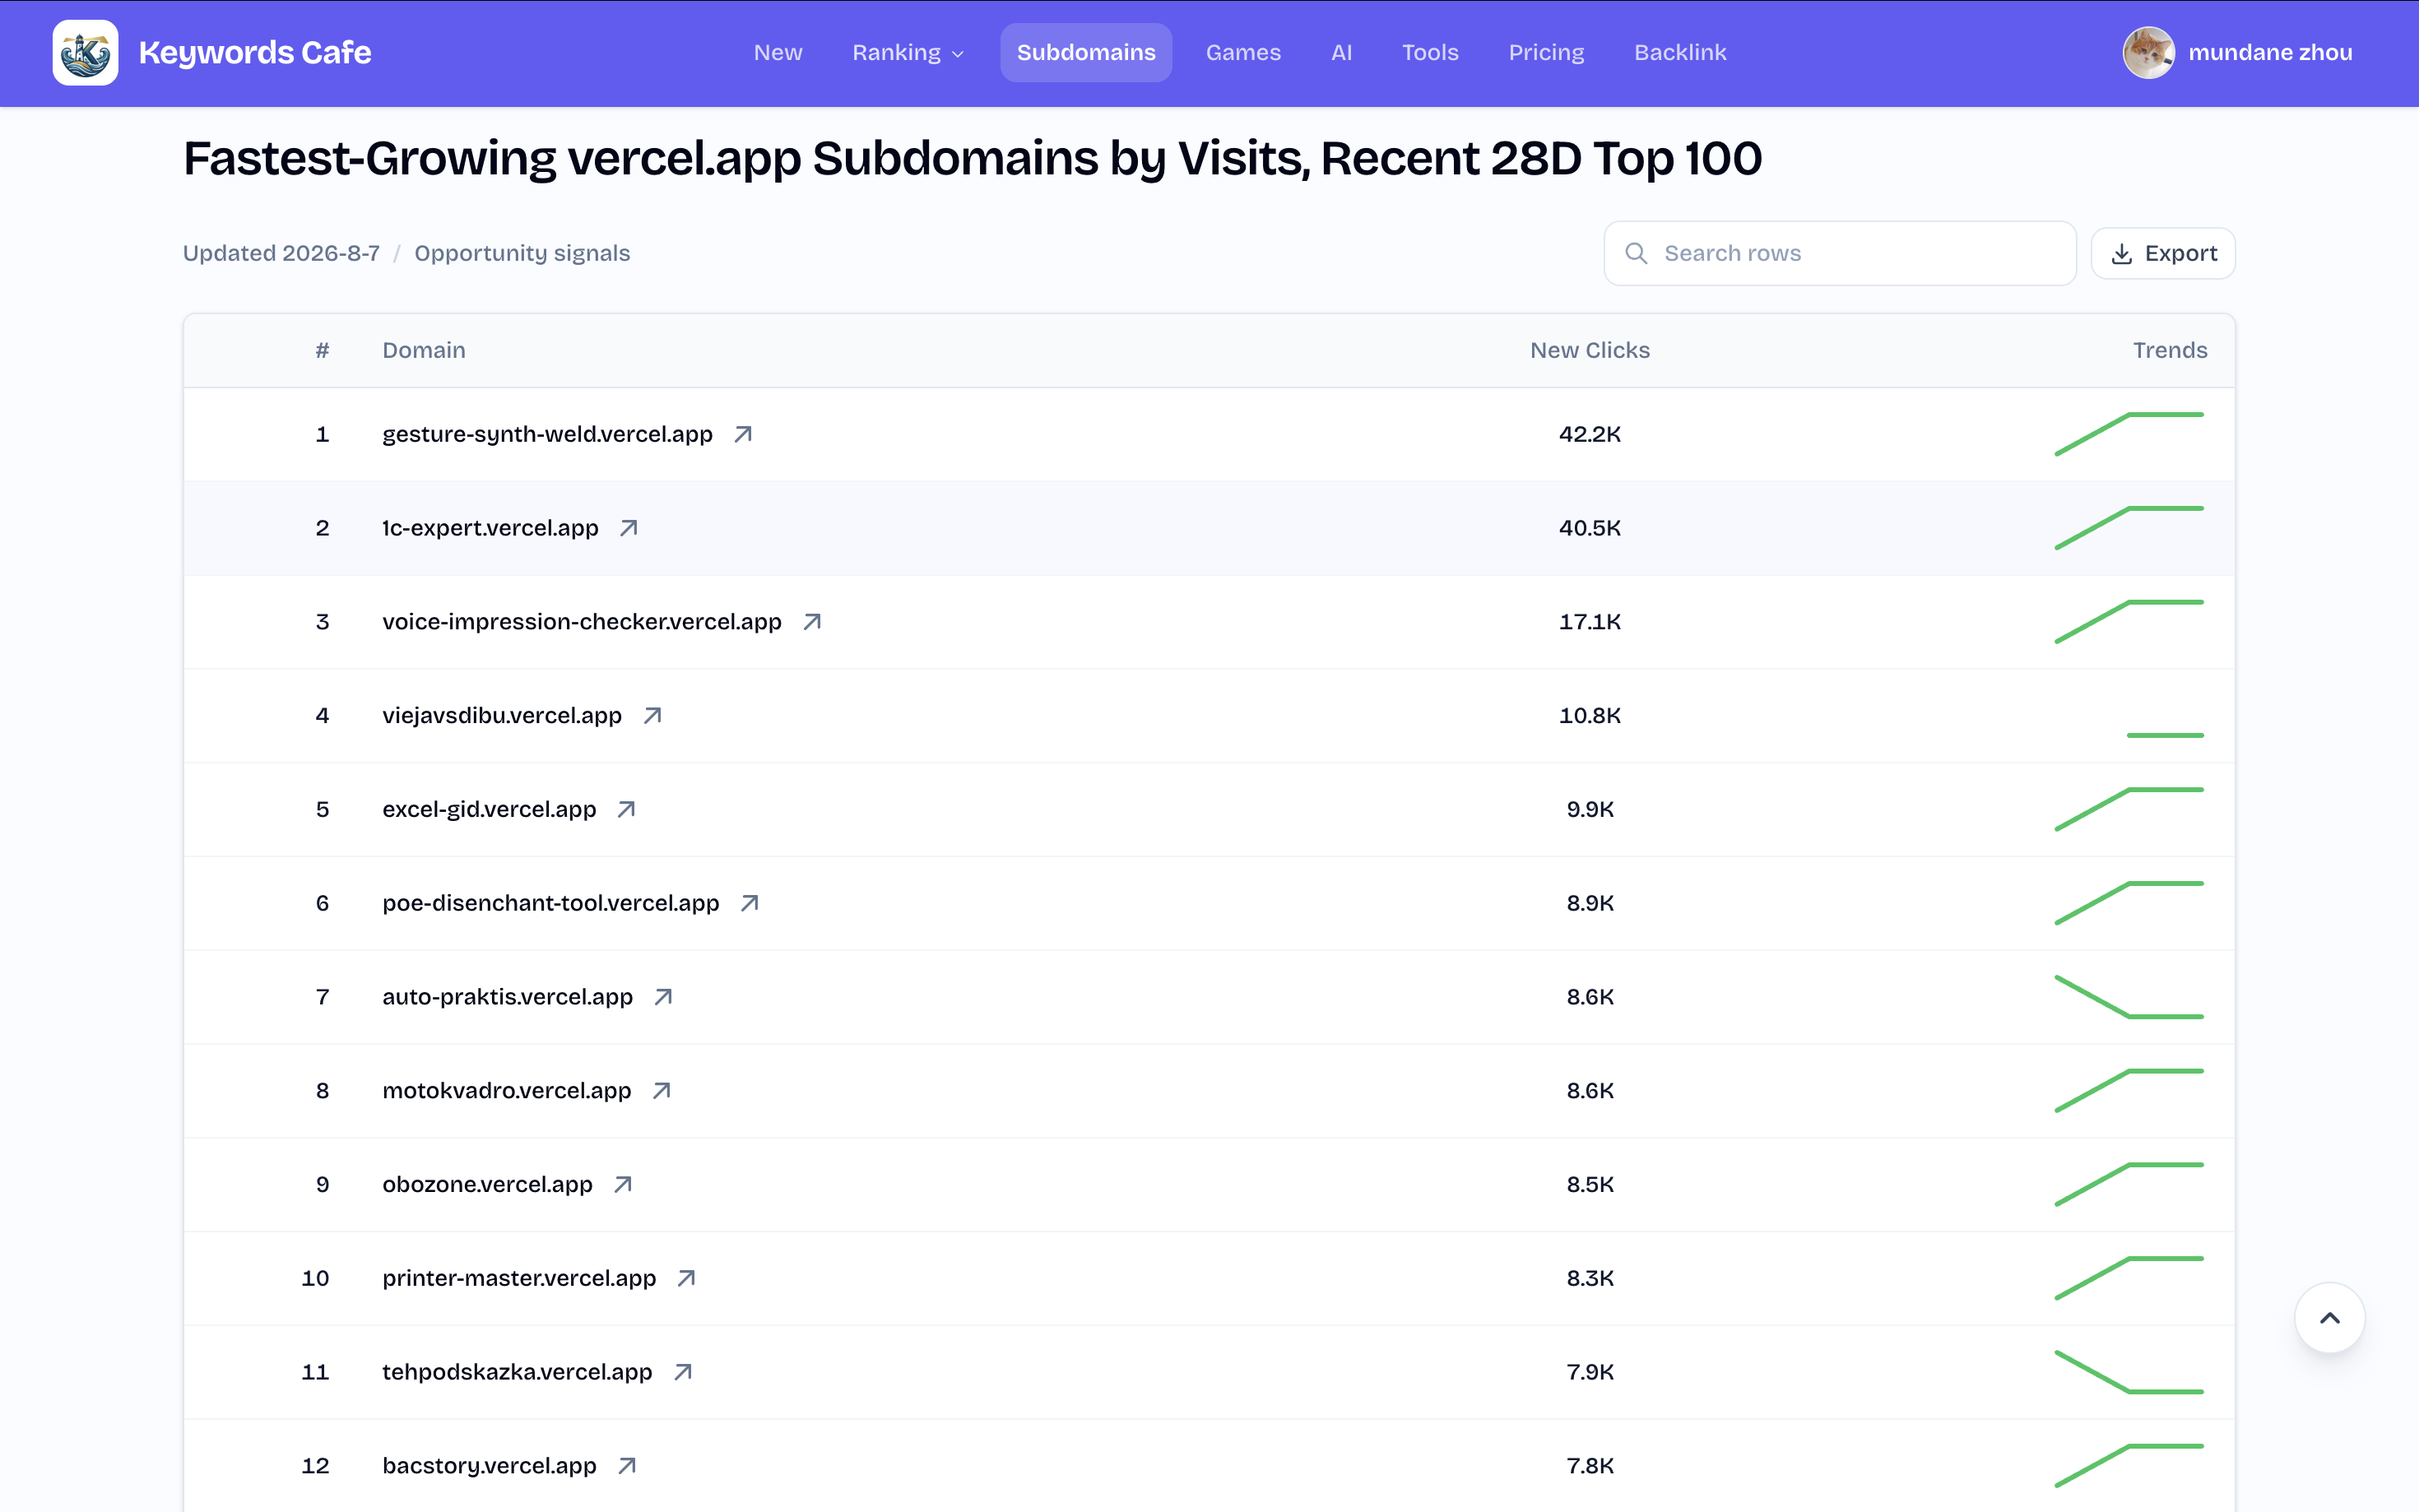The height and width of the screenshot is (1512, 2419).
Task: Click the page heading about vercel.app subdomains
Action: 972,159
